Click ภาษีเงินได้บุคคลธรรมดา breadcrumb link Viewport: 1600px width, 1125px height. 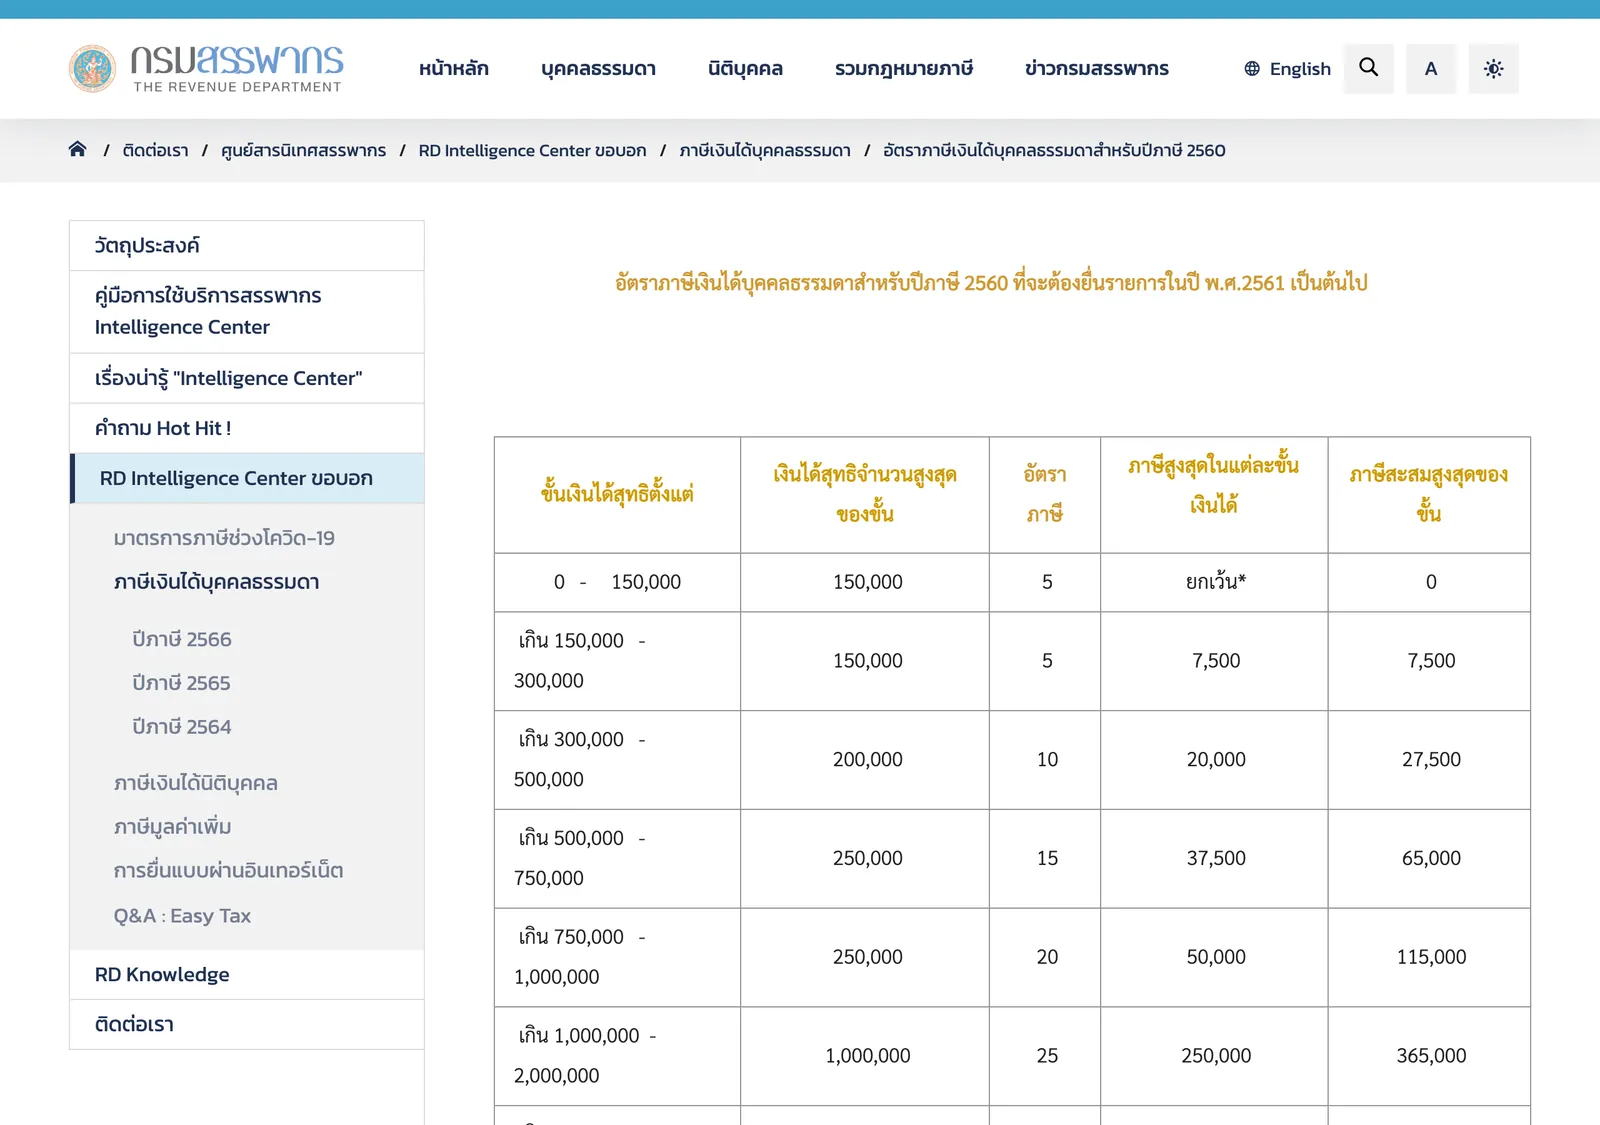(765, 150)
